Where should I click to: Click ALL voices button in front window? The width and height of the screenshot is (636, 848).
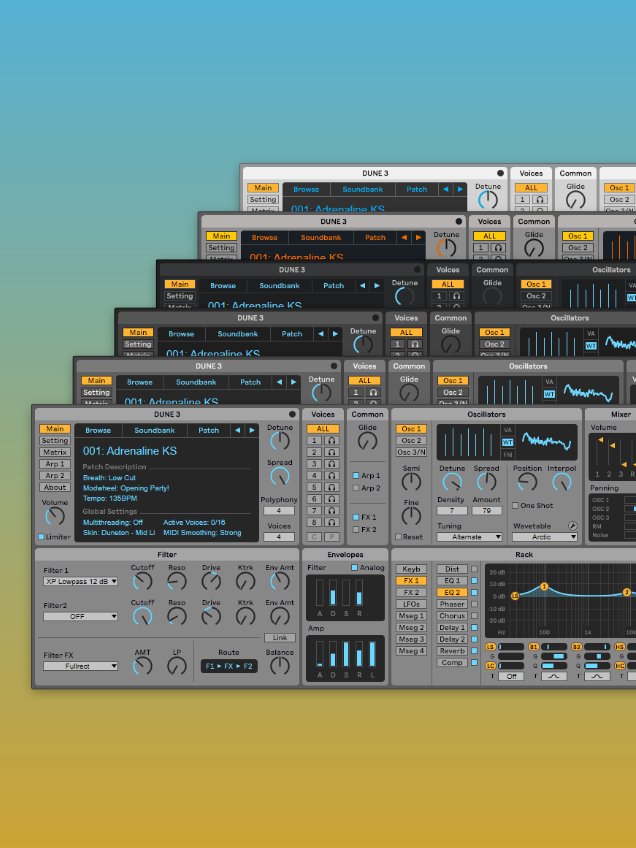point(322,429)
